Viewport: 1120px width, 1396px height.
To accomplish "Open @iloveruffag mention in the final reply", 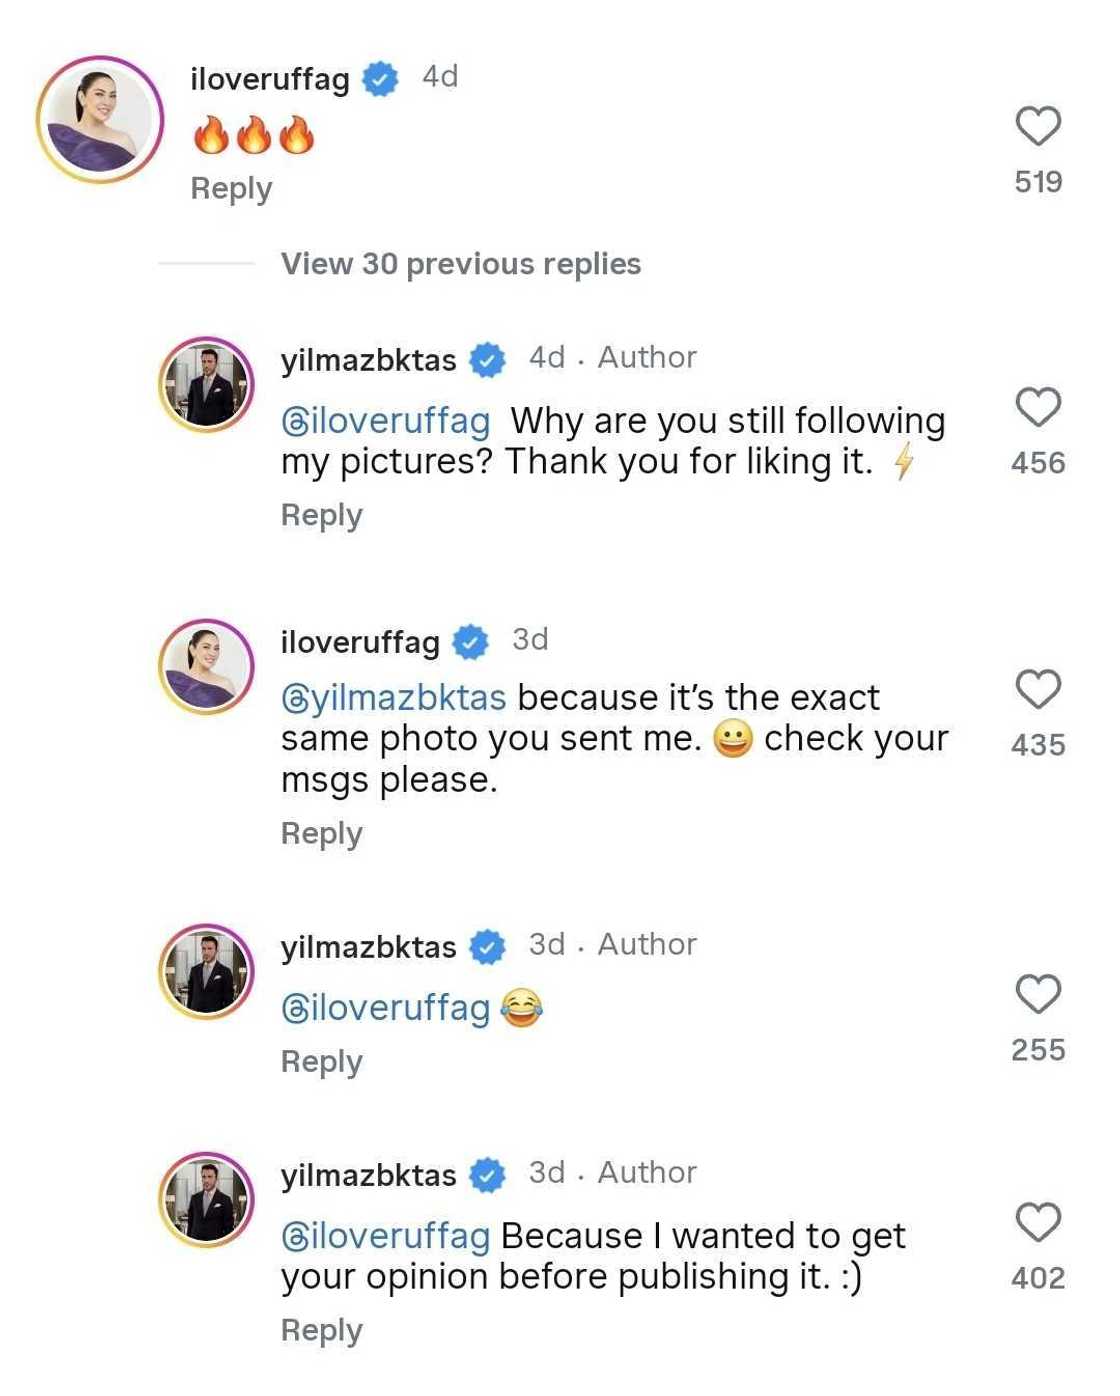I will click(386, 1237).
